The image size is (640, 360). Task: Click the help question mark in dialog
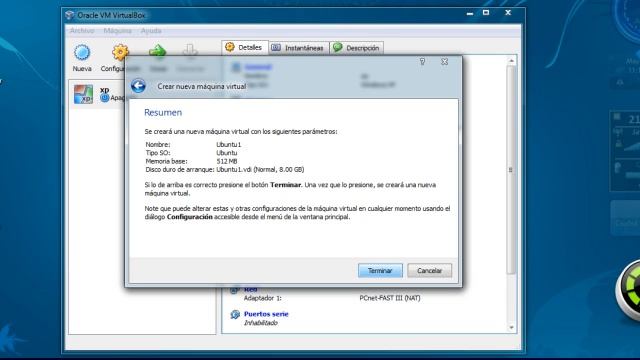[x=422, y=62]
